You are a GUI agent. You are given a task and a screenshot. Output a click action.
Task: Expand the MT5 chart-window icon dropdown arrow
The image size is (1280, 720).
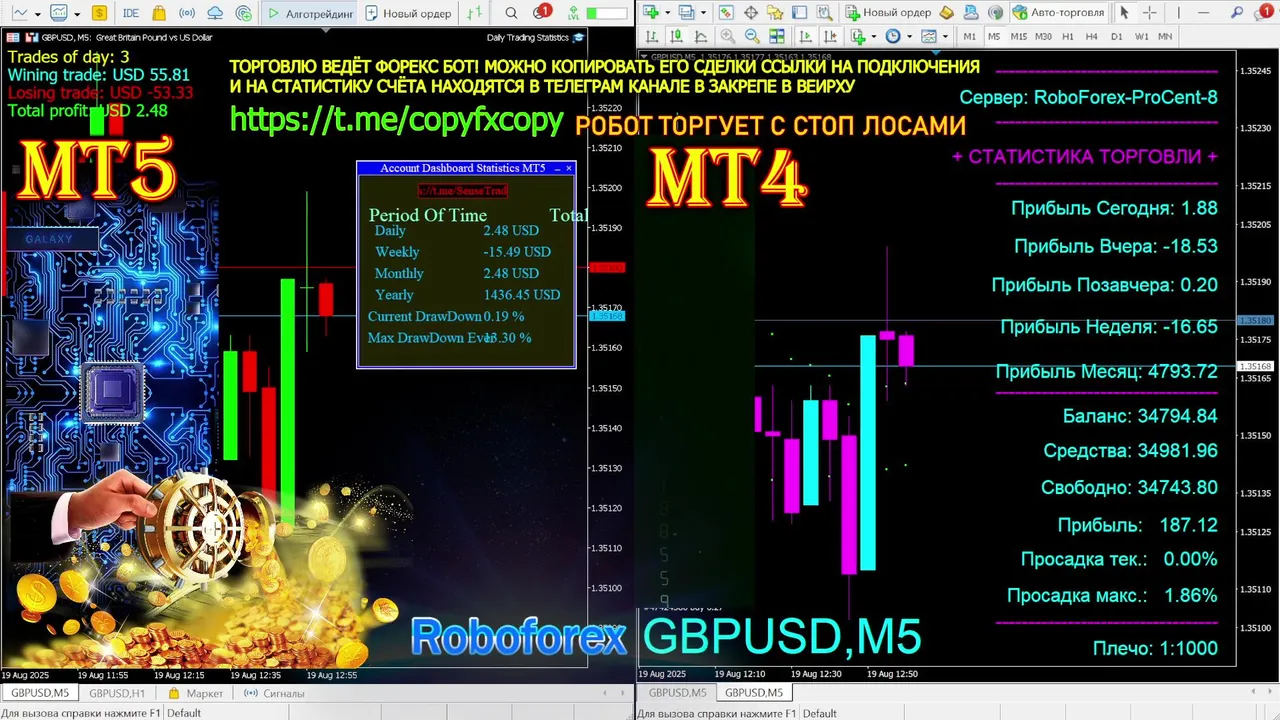[x=77, y=14]
